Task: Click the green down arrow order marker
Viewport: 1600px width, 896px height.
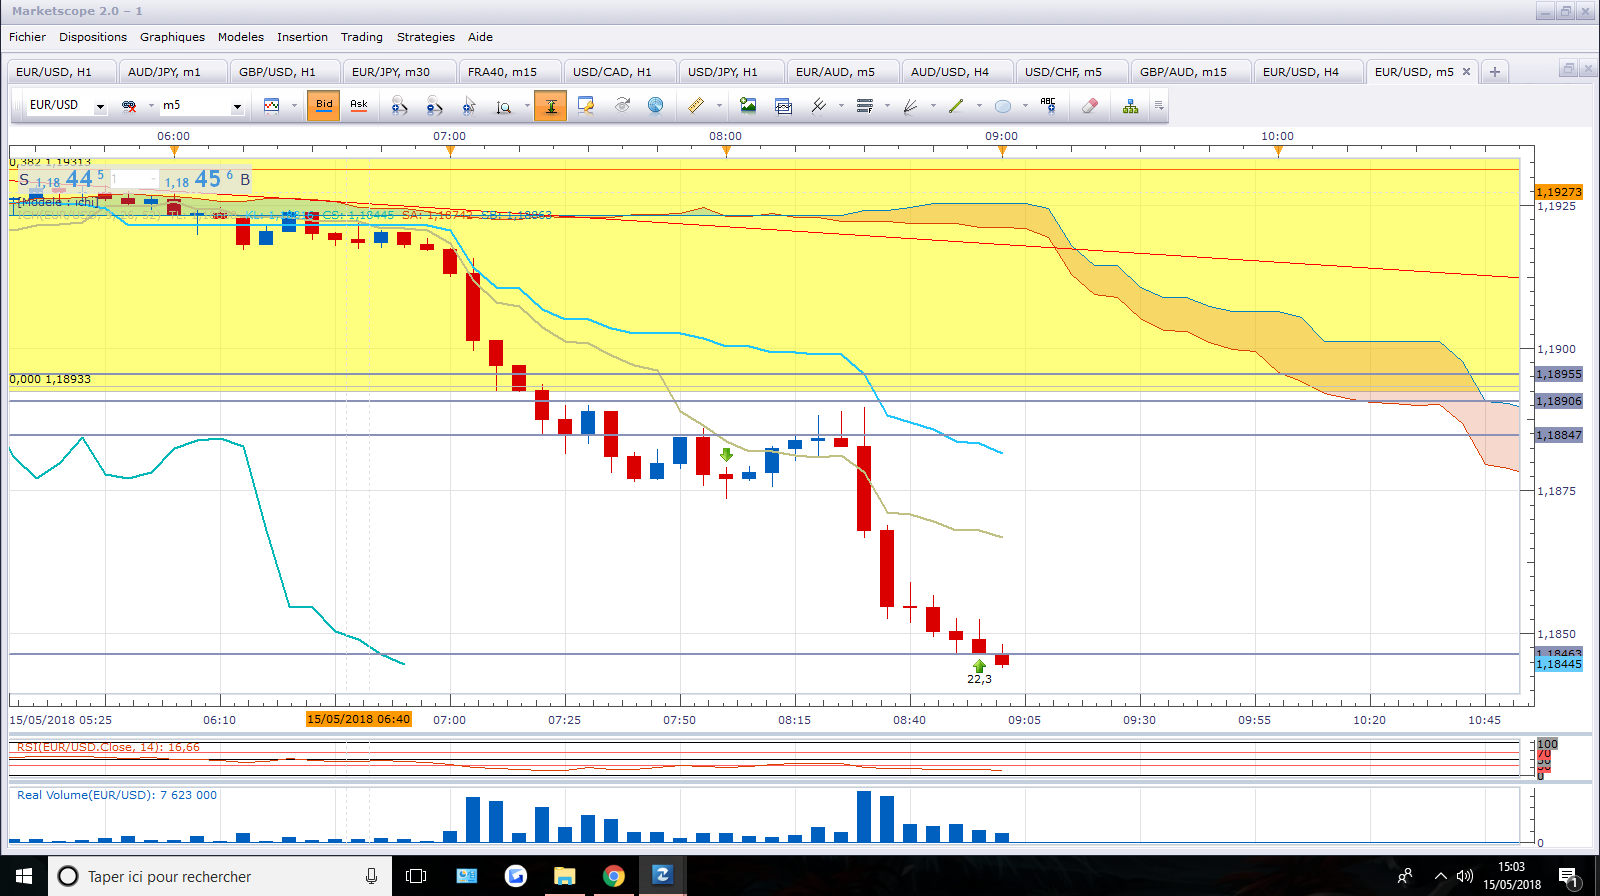Action: 726,455
